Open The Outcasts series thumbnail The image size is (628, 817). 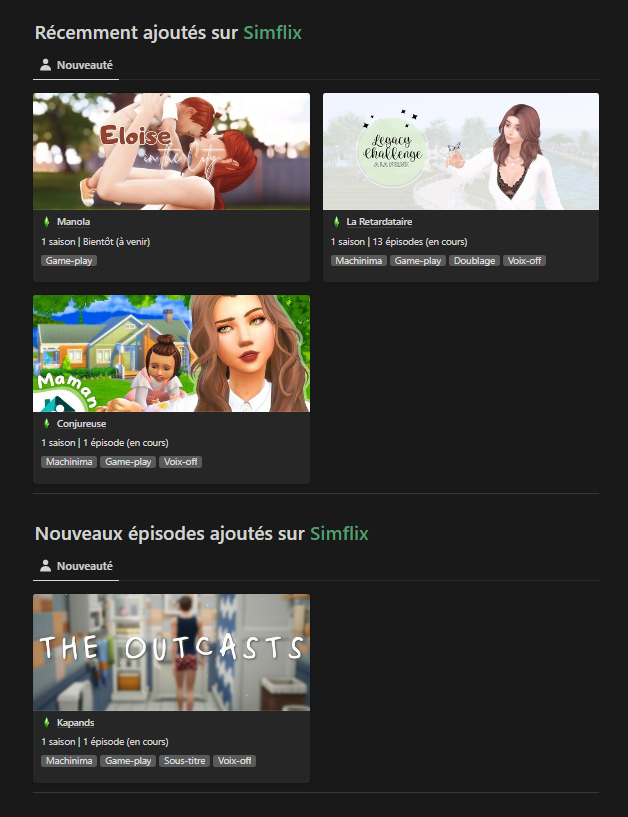point(171,652)
